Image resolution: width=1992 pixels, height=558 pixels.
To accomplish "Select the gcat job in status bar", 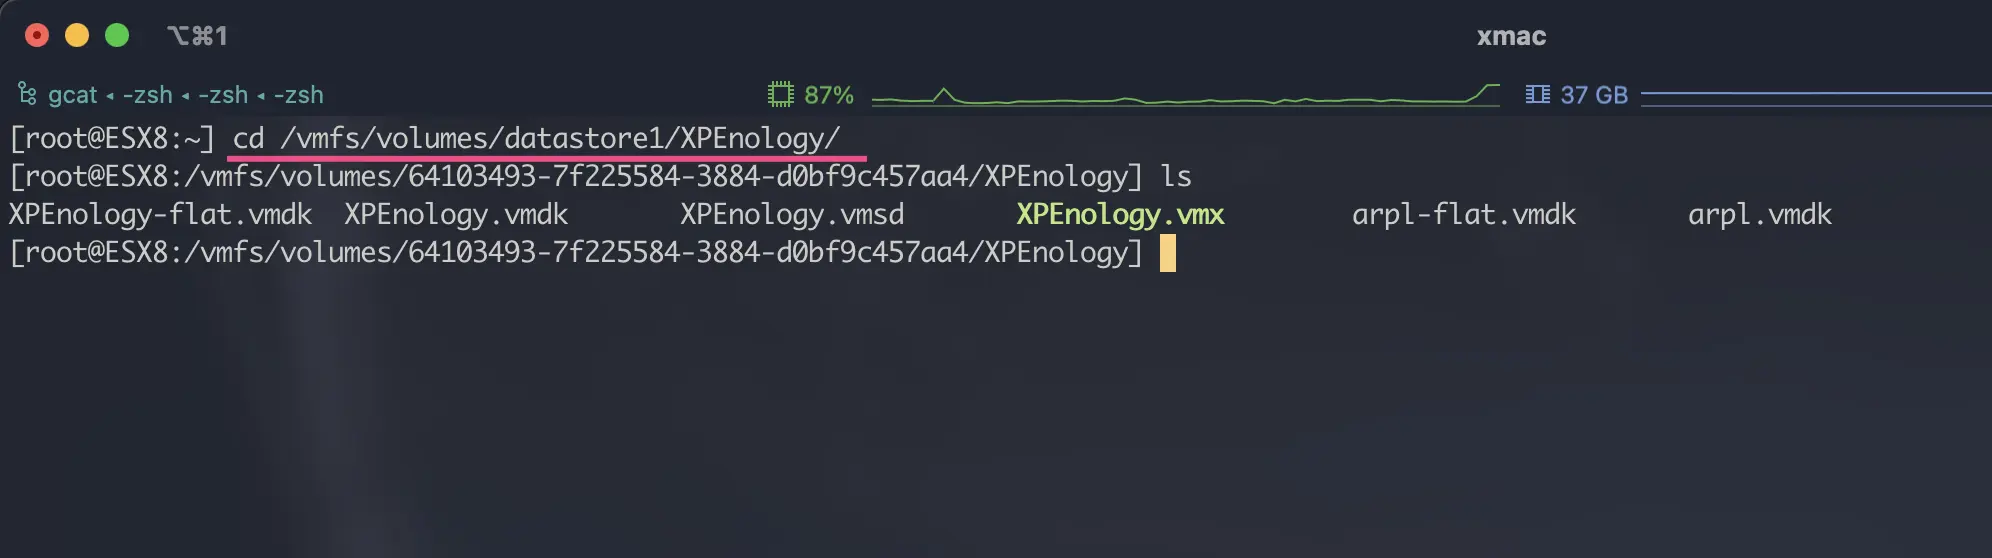I will [73, 95].
